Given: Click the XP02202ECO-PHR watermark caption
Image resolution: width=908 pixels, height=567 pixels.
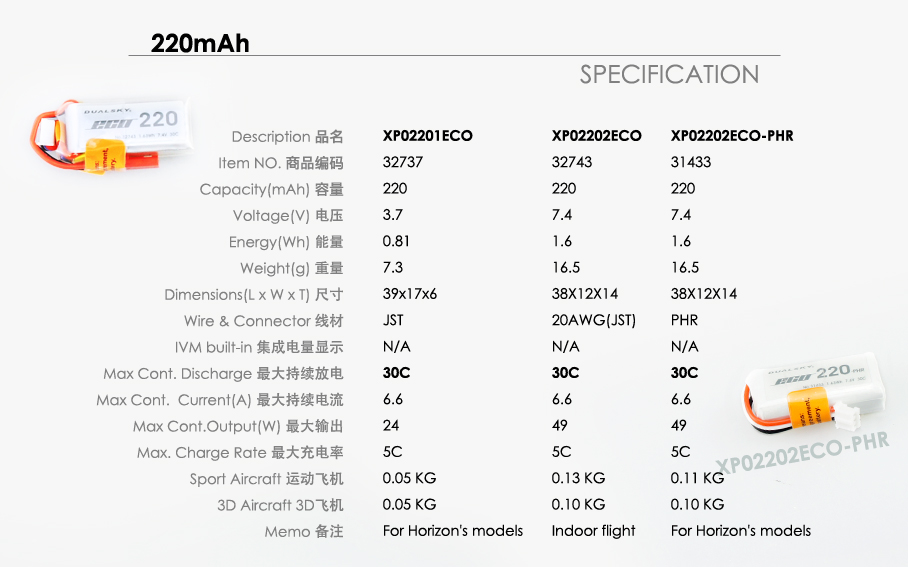Looking at the screenshot, I should tap(803, 450).
